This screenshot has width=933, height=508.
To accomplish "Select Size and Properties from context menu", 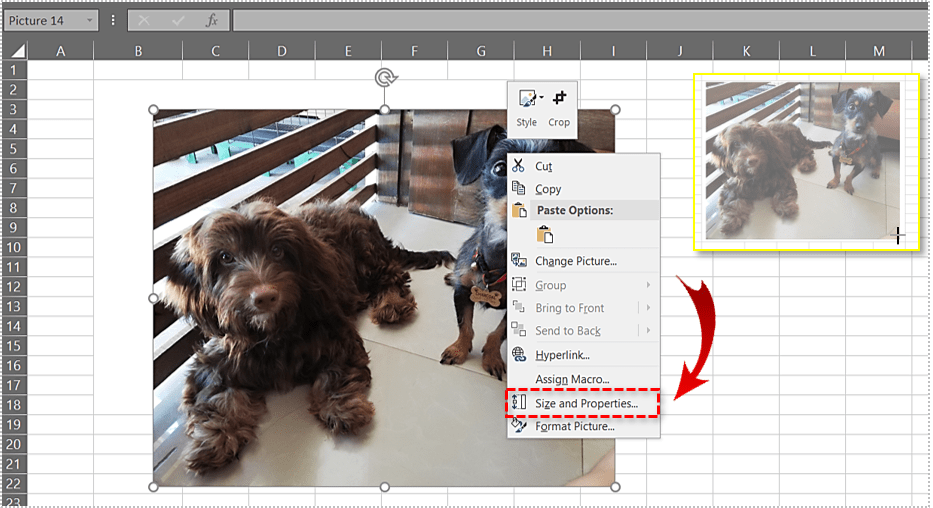I will pos(585,403).
